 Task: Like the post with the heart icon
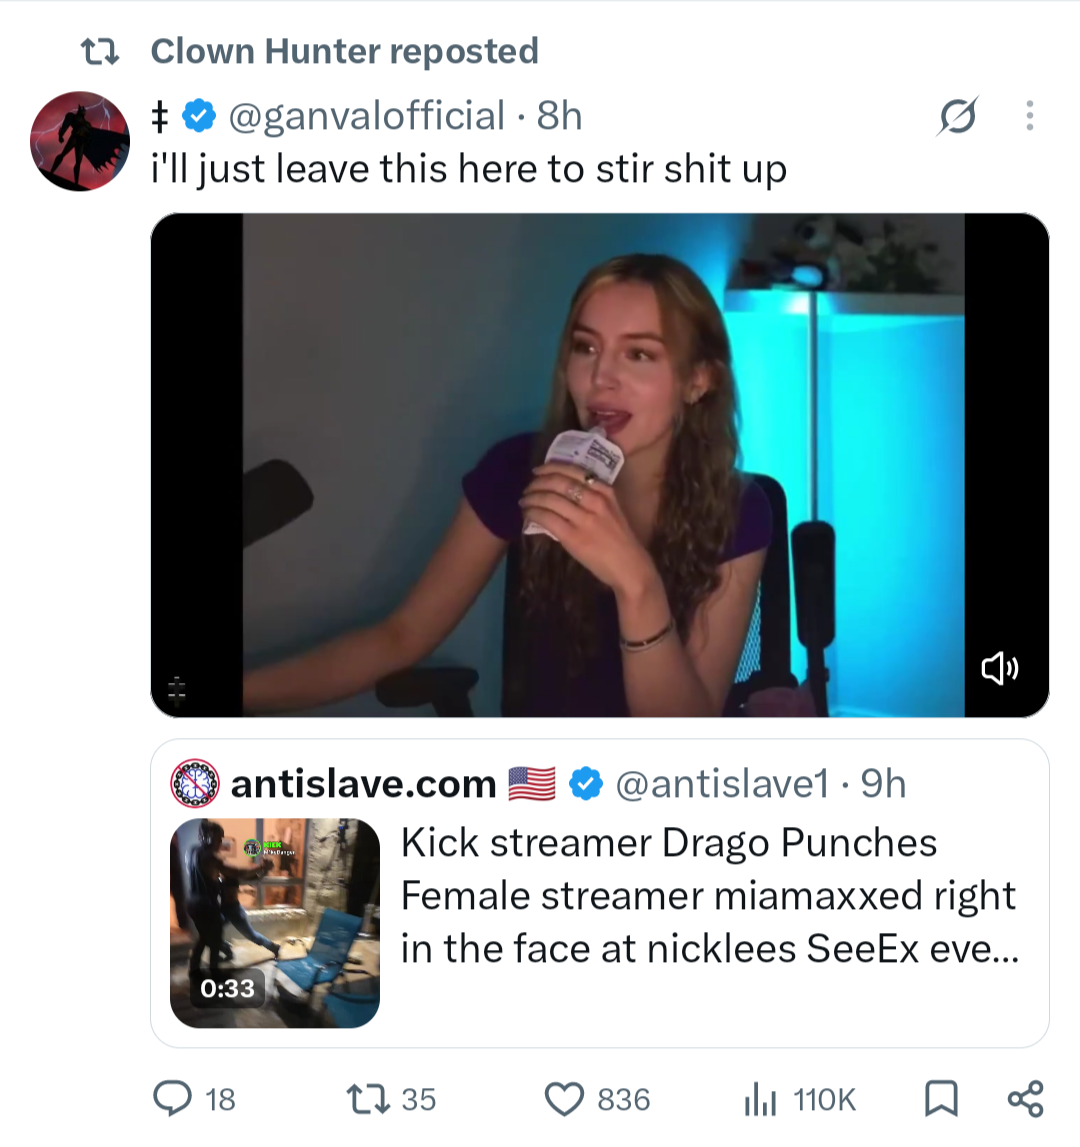coord(564,1099)
